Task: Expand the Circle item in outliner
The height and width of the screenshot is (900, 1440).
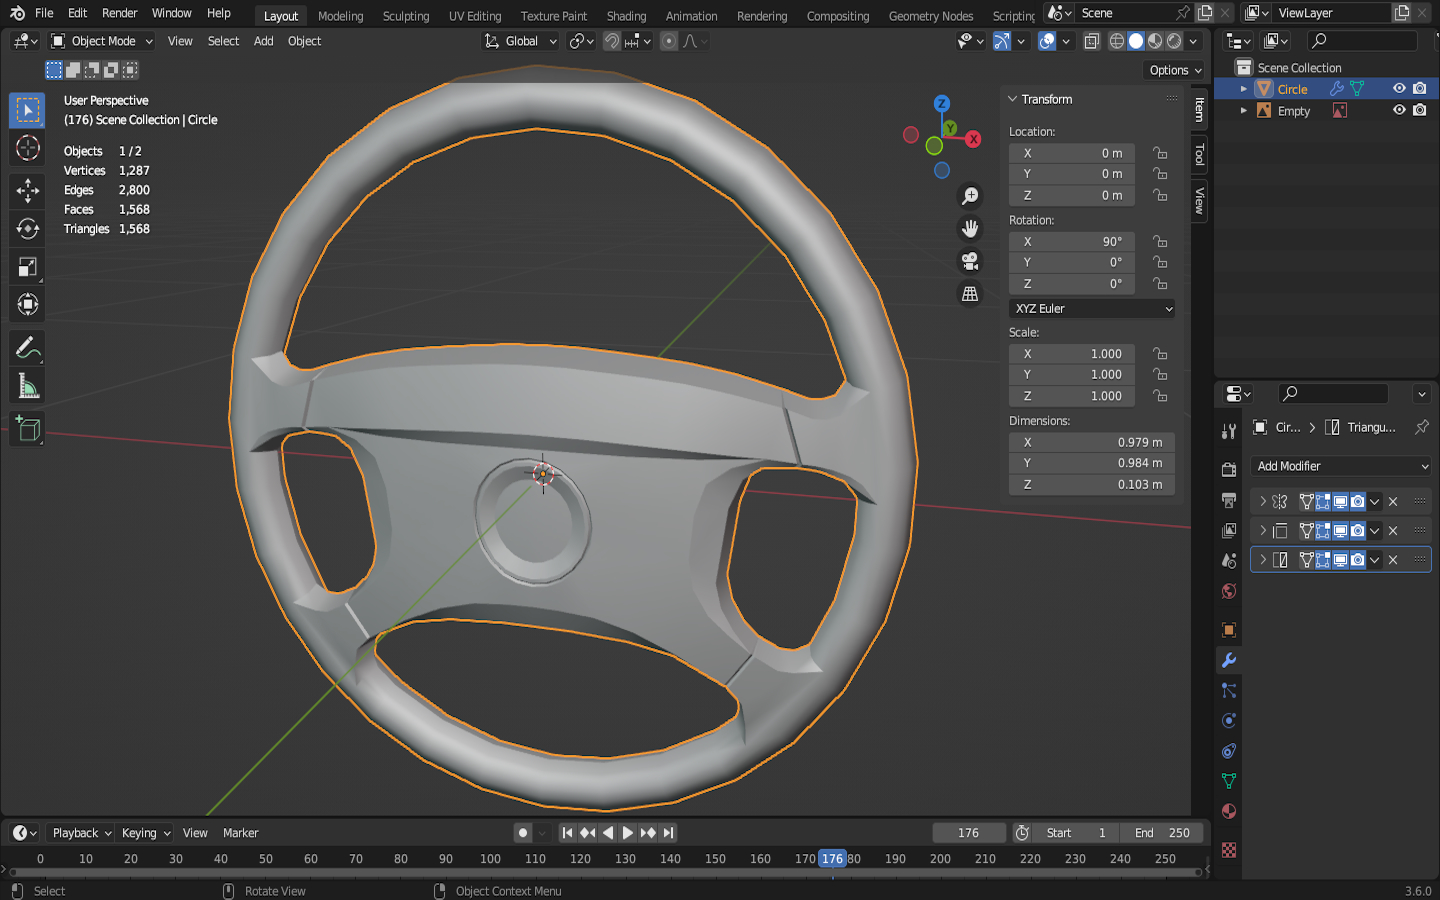Action: pyautogui.click(x=1243, y=89)
